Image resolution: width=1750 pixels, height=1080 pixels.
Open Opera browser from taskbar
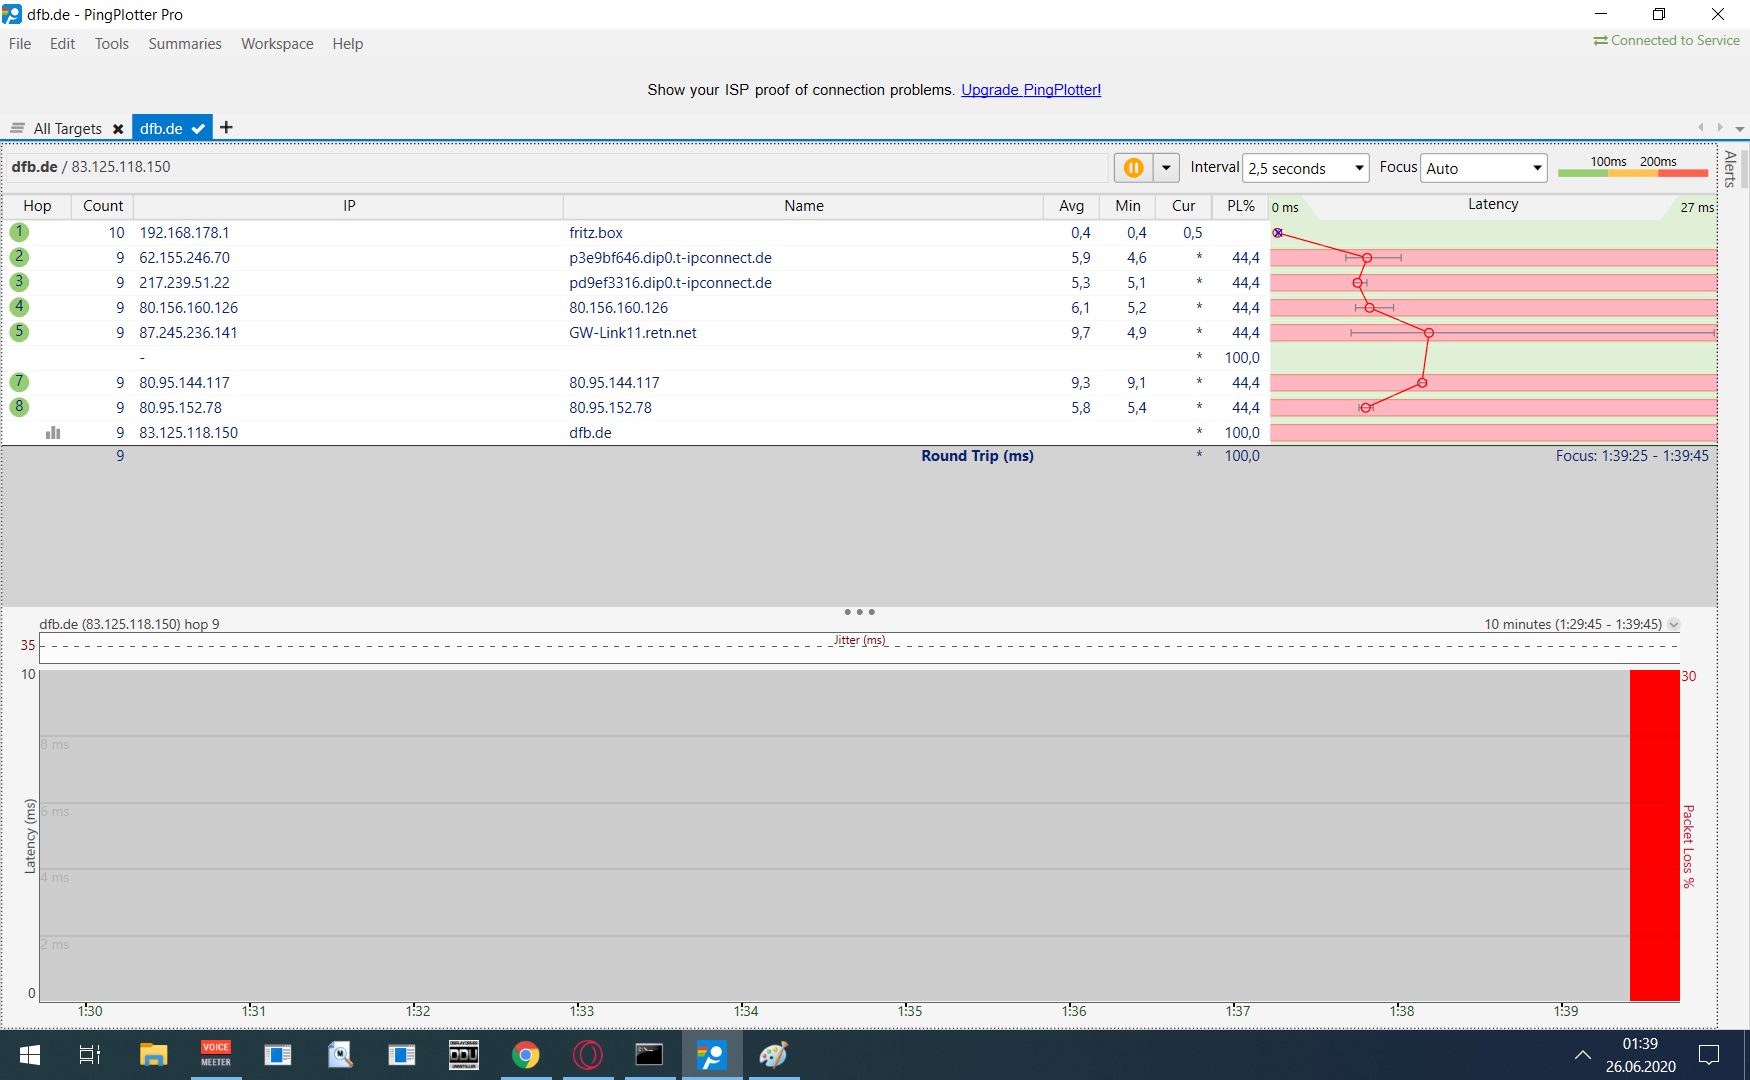[587, 1055]
